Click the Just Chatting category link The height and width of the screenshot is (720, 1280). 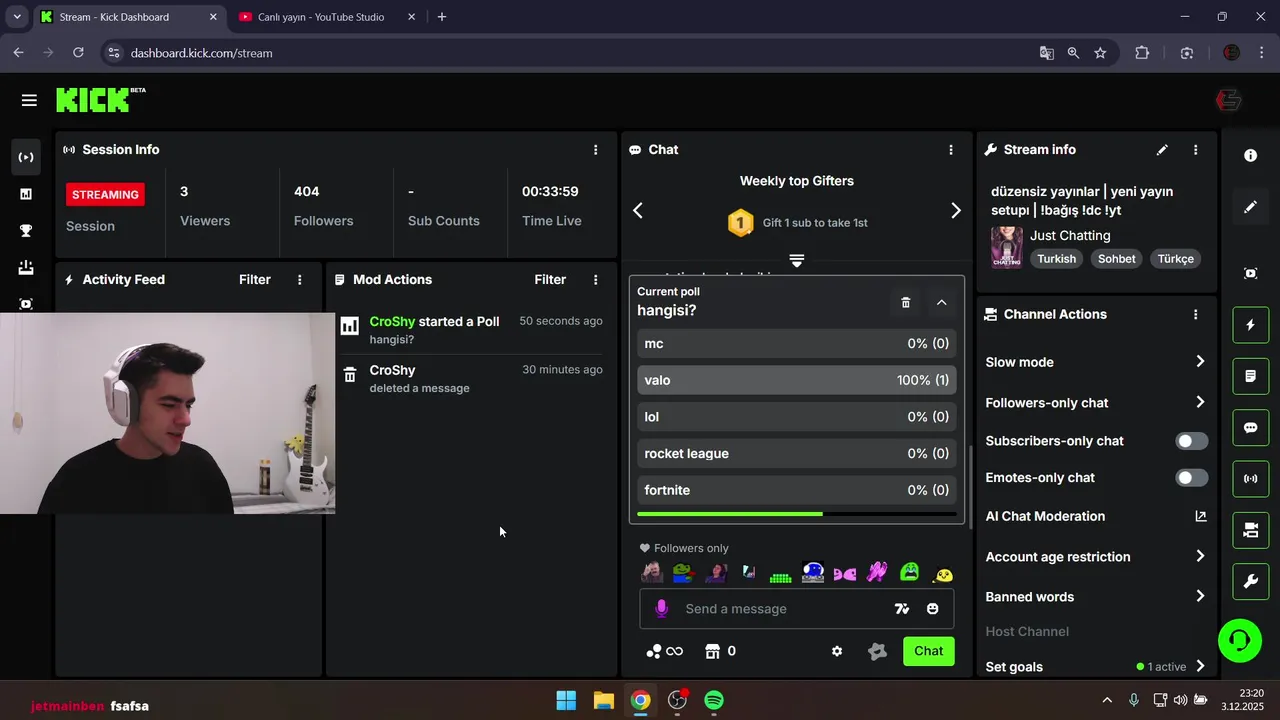click(1070, 235)
